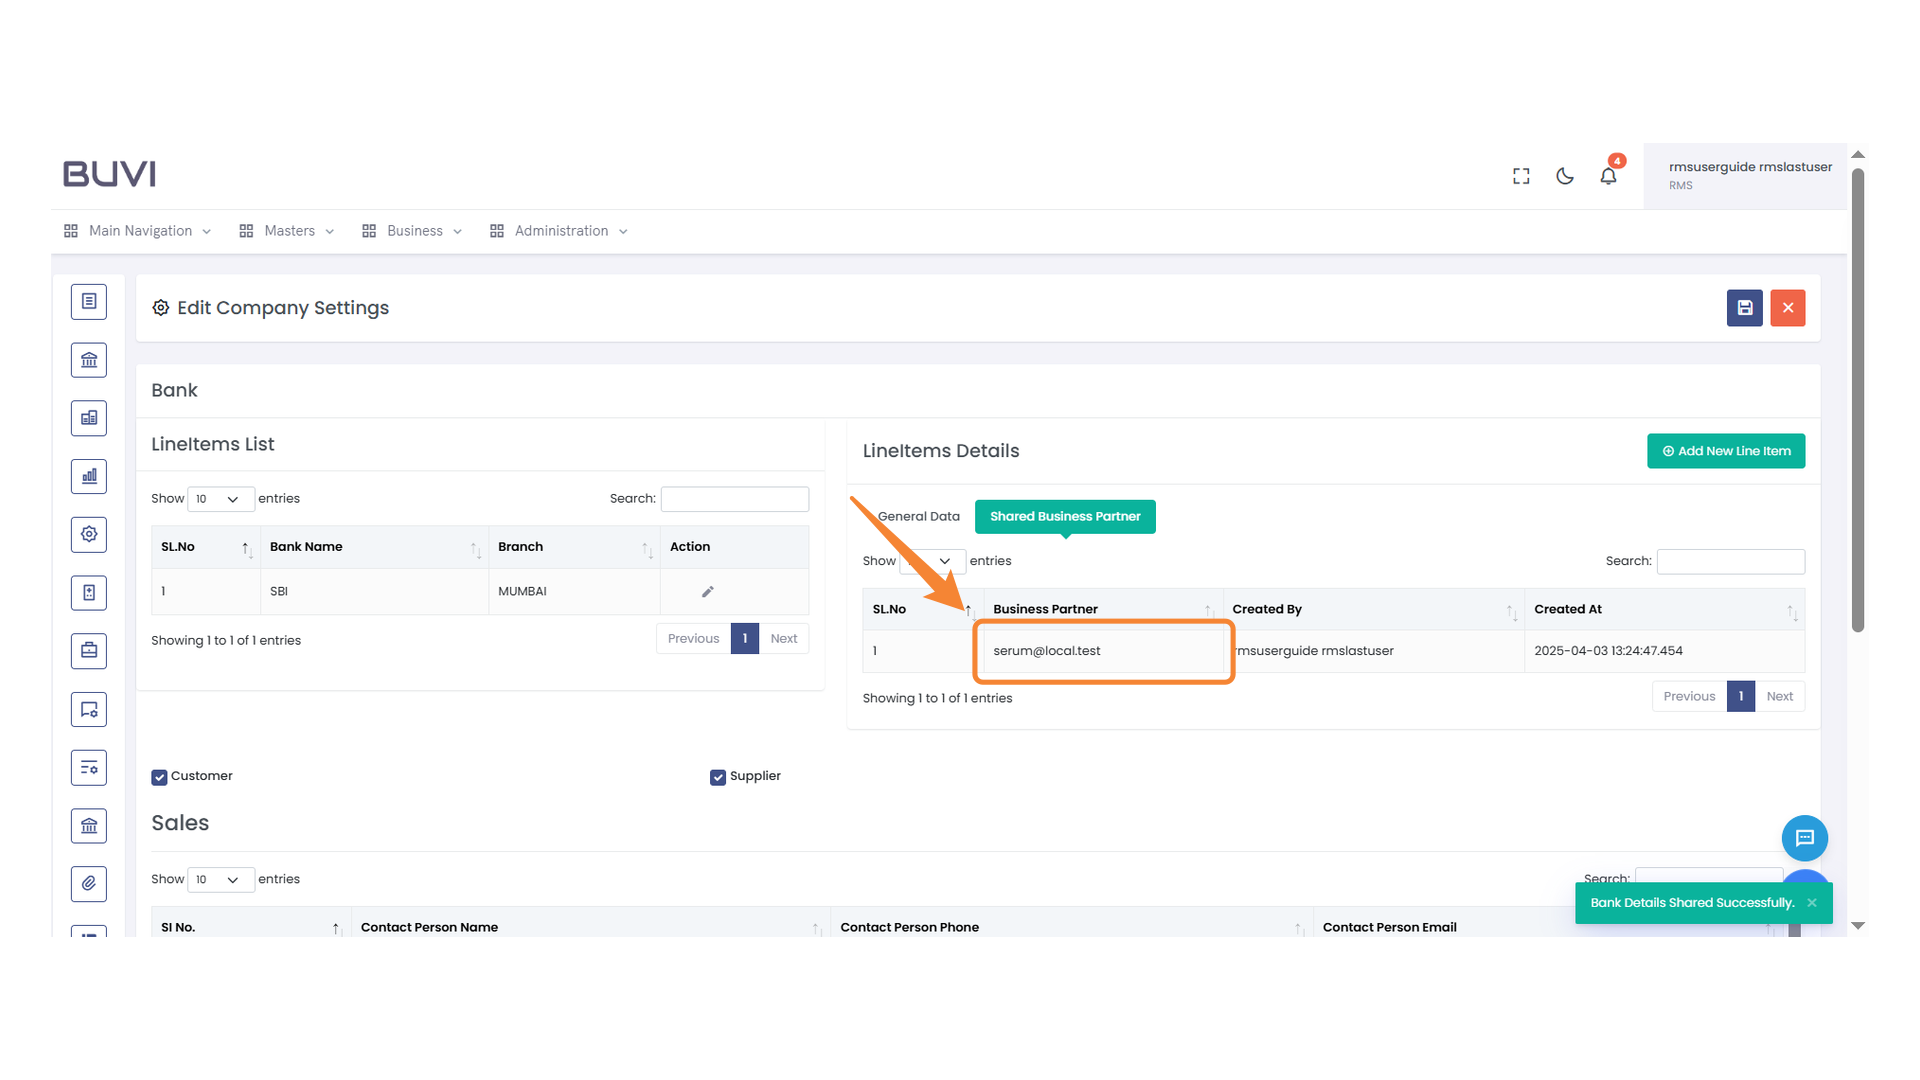Screen dimensions: 1920x1080
Task: Click the save disk icon button
Action: coord(1744,308)
